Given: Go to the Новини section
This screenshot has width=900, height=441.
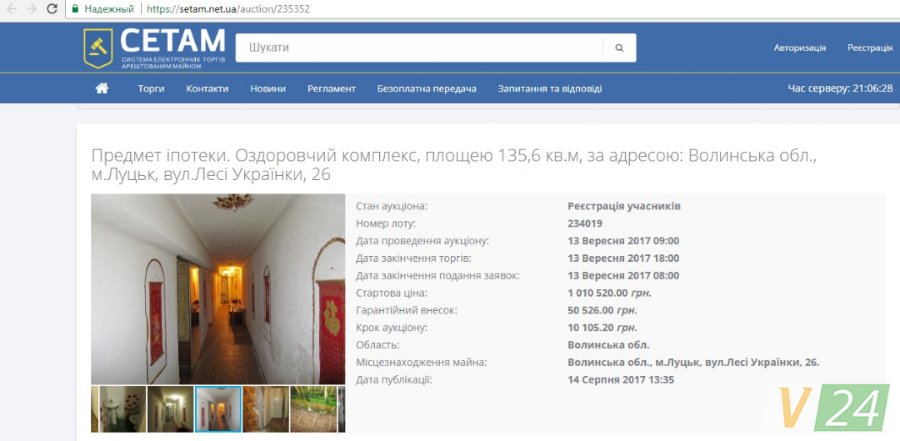Looking at the screenshot, I should pyautogui.click(x=268, y=89).
